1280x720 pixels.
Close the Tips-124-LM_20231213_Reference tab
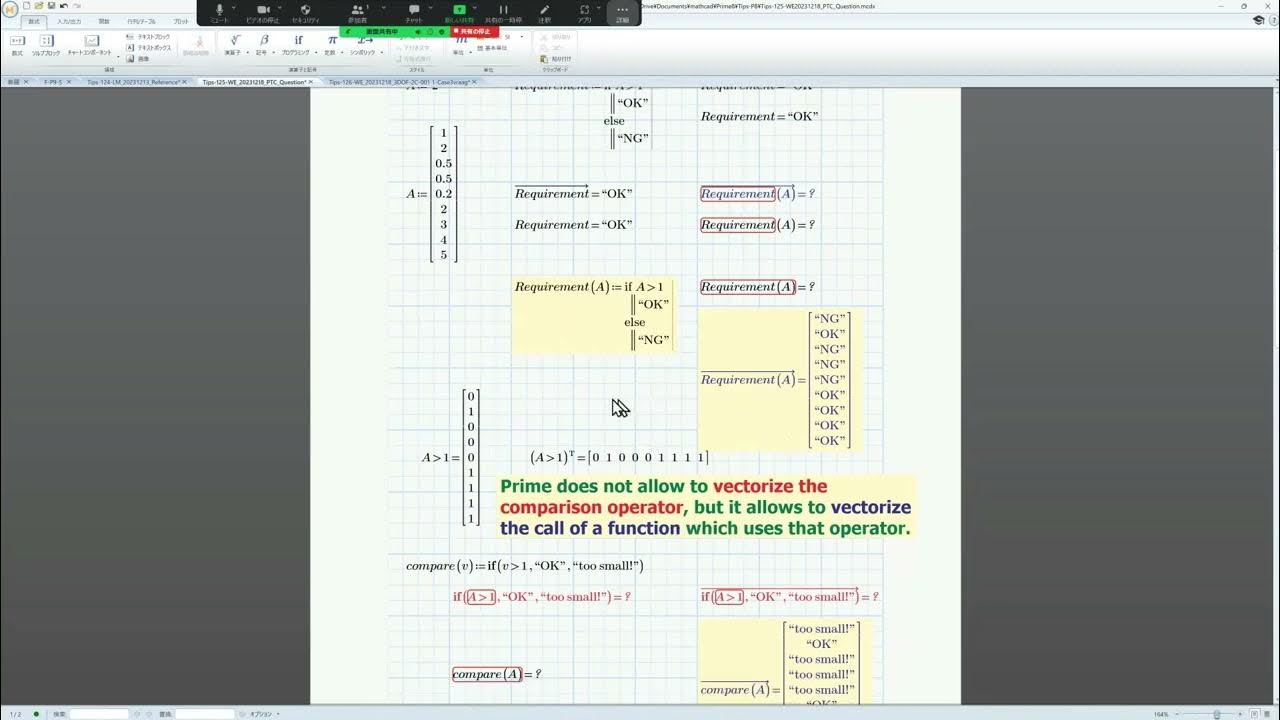(185, 82)
